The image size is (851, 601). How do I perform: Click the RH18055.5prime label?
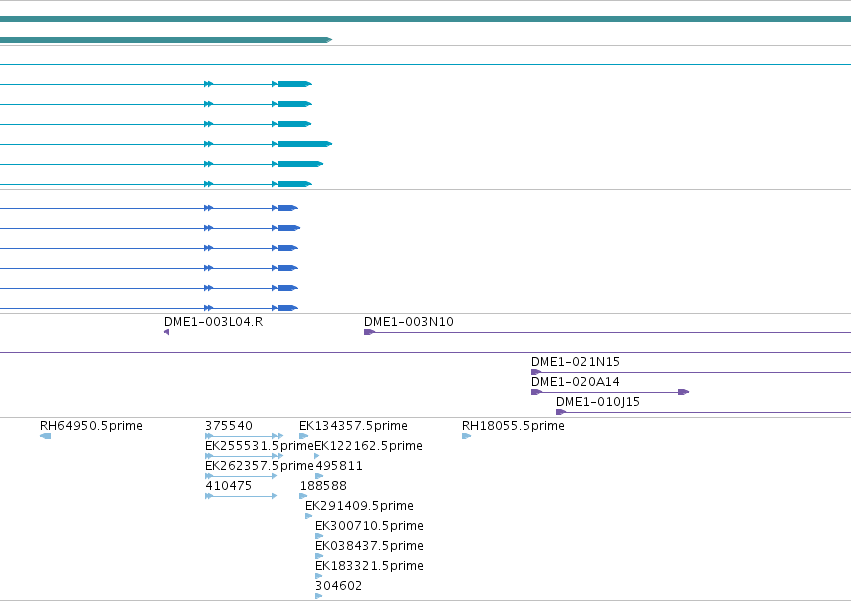(513, 426)
